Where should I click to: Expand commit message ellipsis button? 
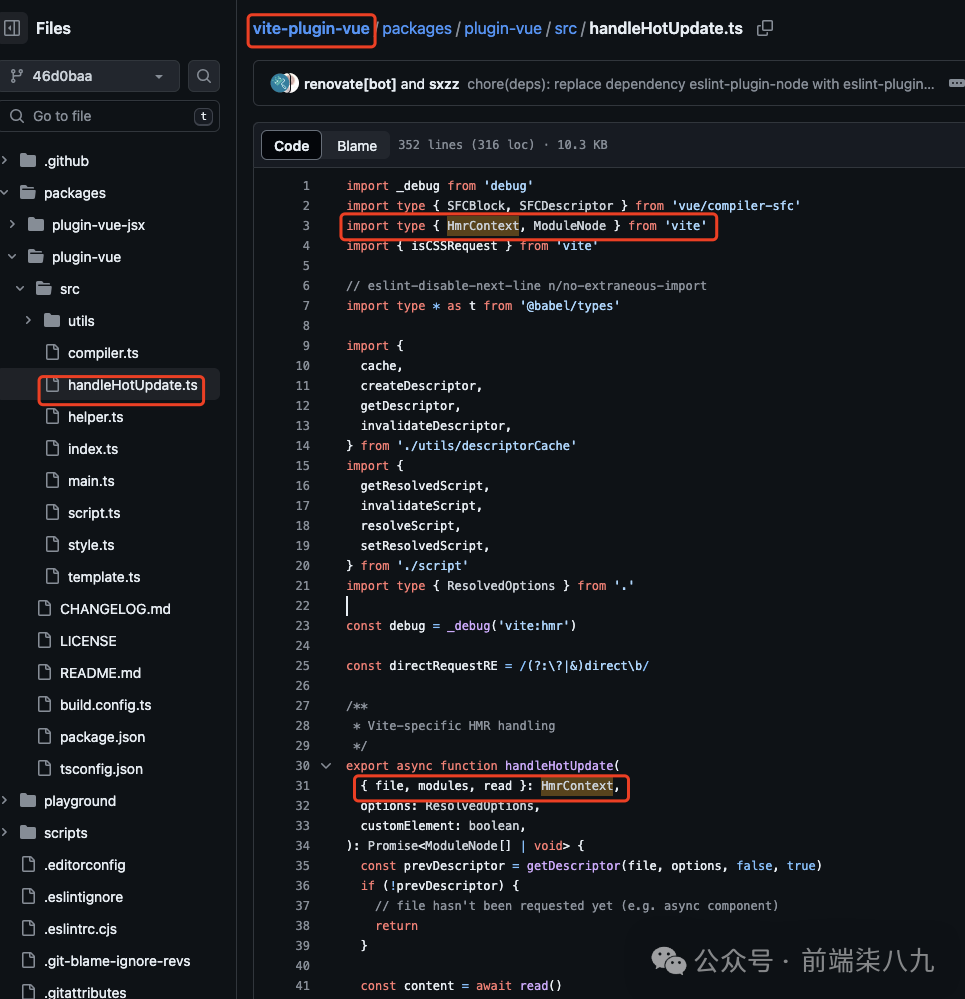(x=956, y=83)
